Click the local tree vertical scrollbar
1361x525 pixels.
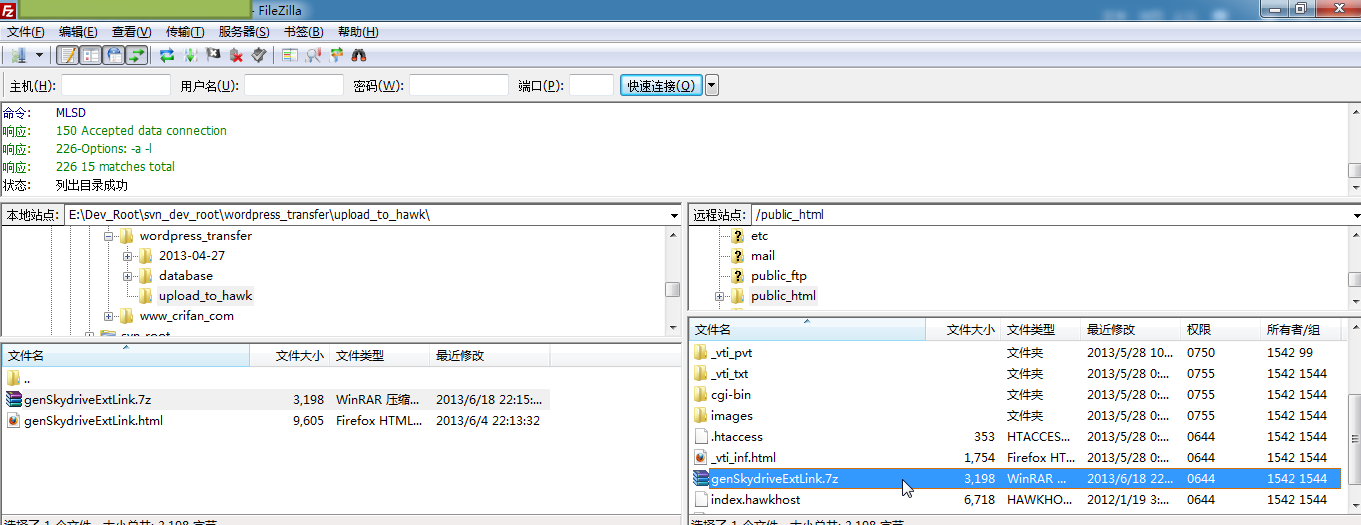pyautogui.click(x=673, y=281)
